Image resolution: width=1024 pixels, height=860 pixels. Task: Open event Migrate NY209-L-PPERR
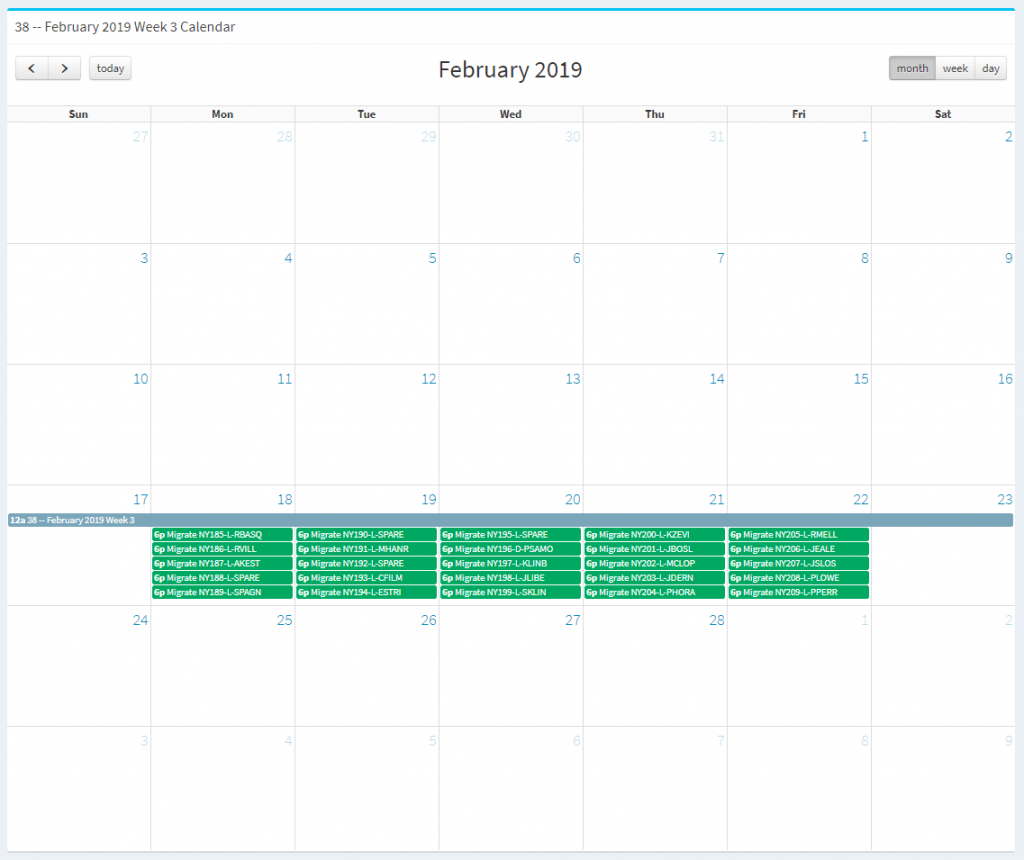pyautogui.click(x=798, y=592)
